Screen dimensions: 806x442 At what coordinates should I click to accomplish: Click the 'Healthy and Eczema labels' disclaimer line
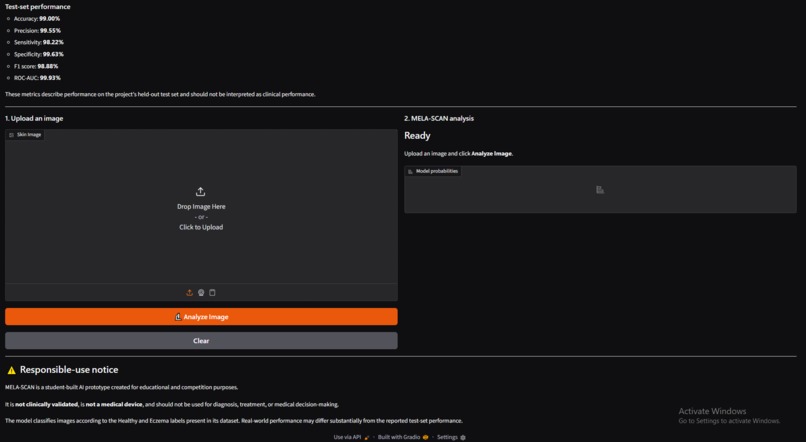click(233, 421)
